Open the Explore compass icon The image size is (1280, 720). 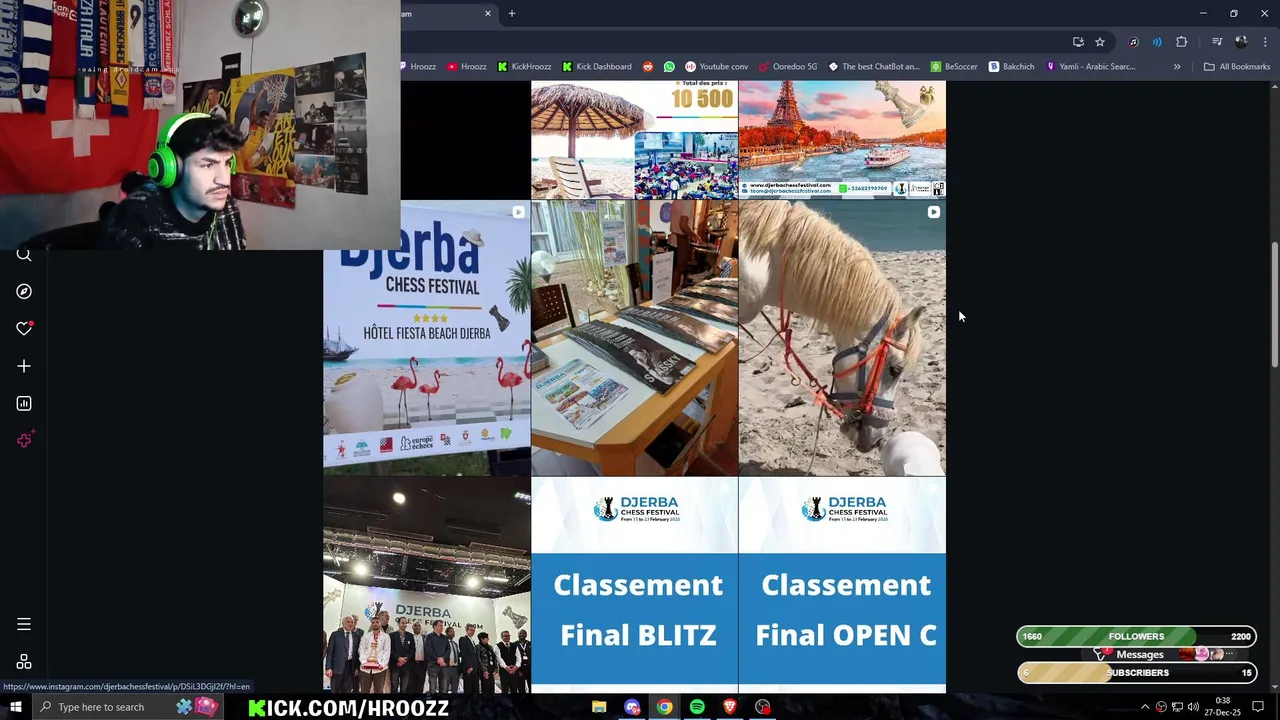click(24, 291)
